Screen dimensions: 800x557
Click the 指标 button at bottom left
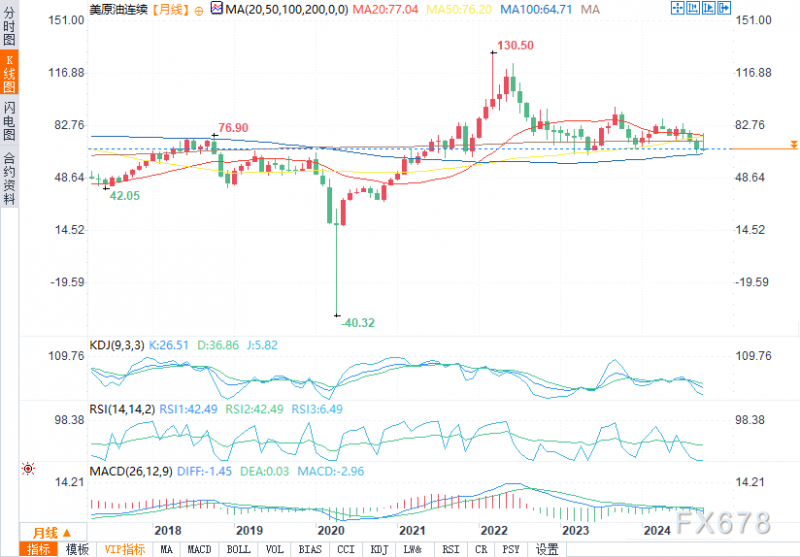(x=38, y=549)
